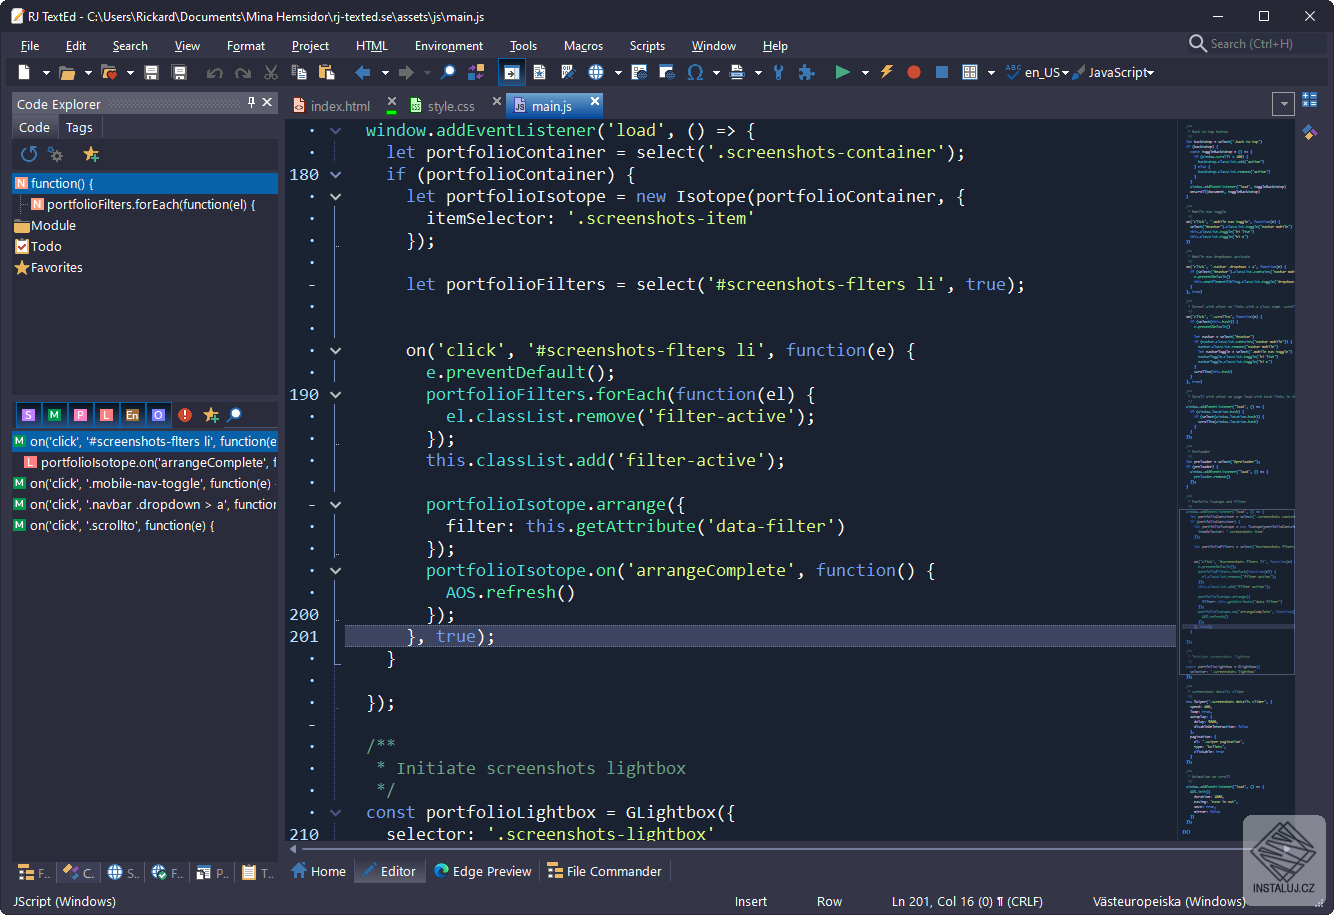Open the File Commander view
The height and width of the screenshot is (915, 1334).
[604, 871]
